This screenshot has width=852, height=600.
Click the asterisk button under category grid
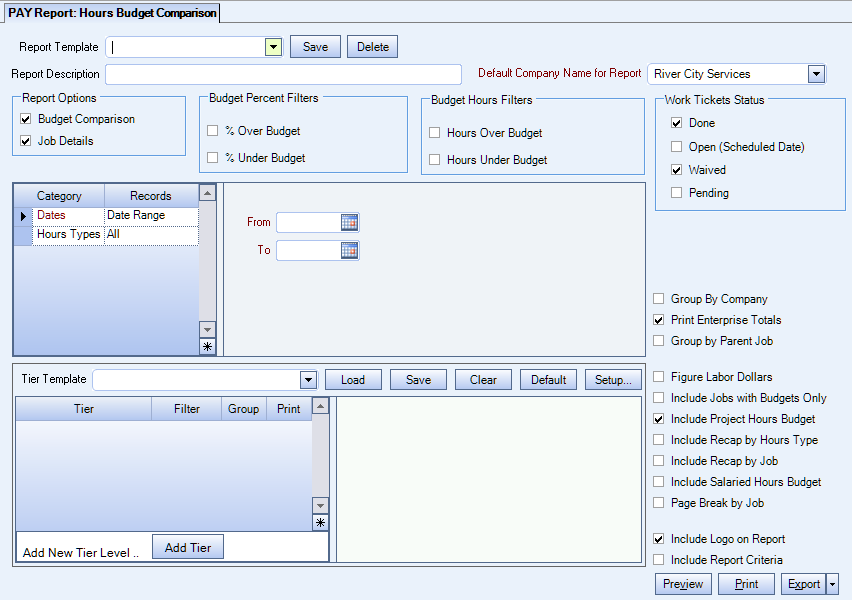pos(208,347)
